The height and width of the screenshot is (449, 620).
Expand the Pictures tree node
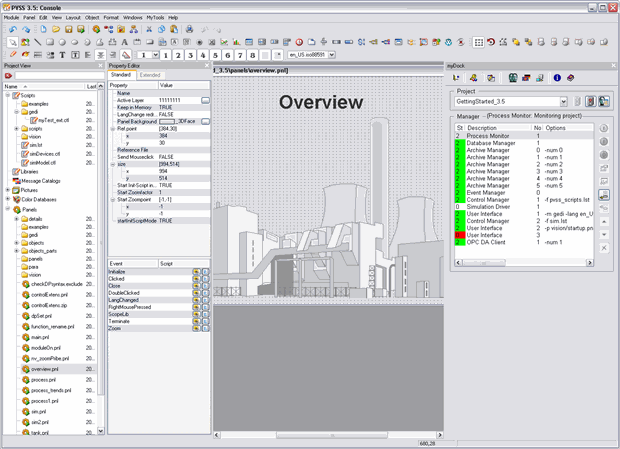[9, 189]
